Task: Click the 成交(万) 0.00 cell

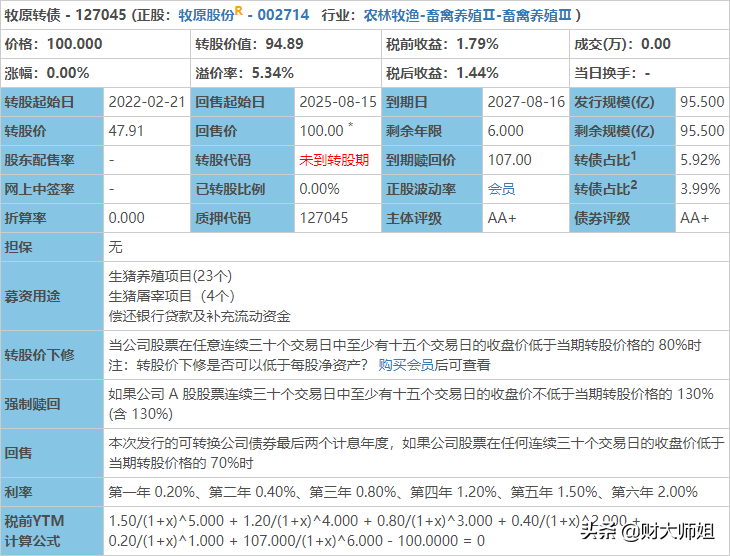Action: click(649, 44)
